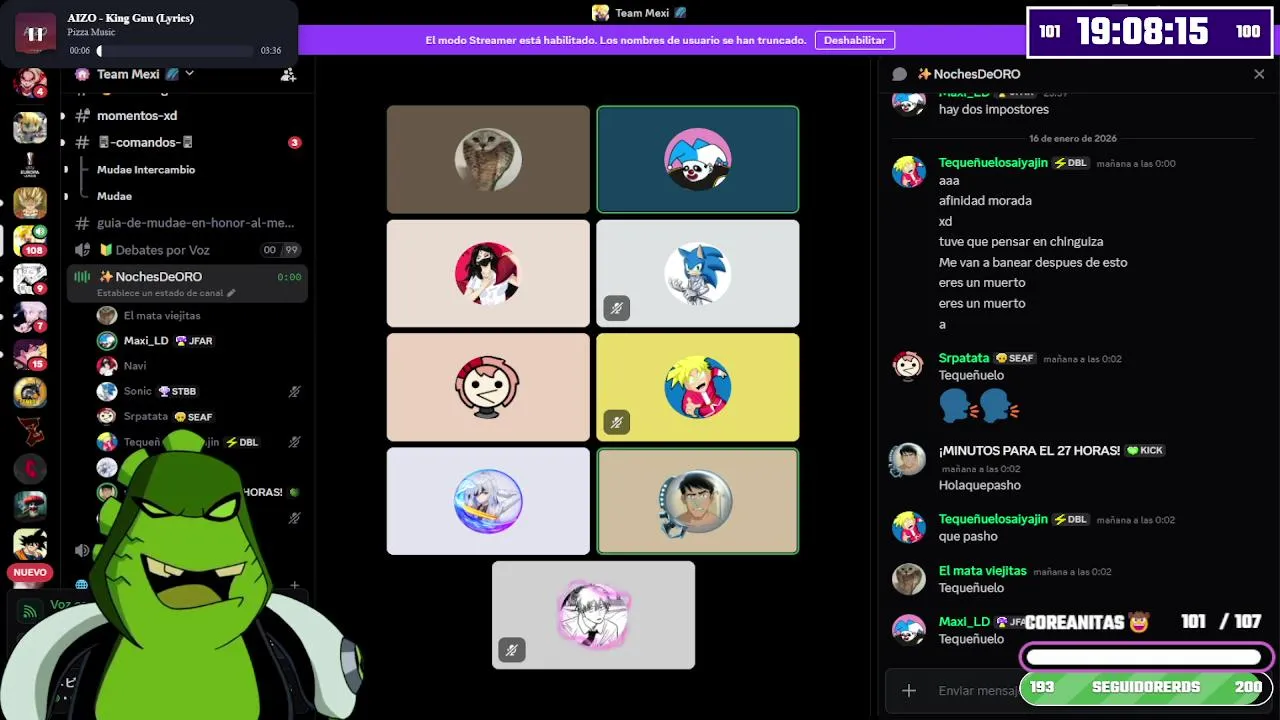Open the server icon showing badge 9
This screenshot has width=1280, height=720.
30,279
